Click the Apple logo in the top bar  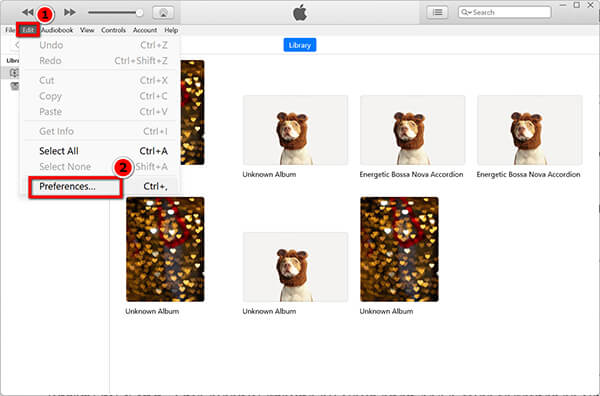[300, 13]
